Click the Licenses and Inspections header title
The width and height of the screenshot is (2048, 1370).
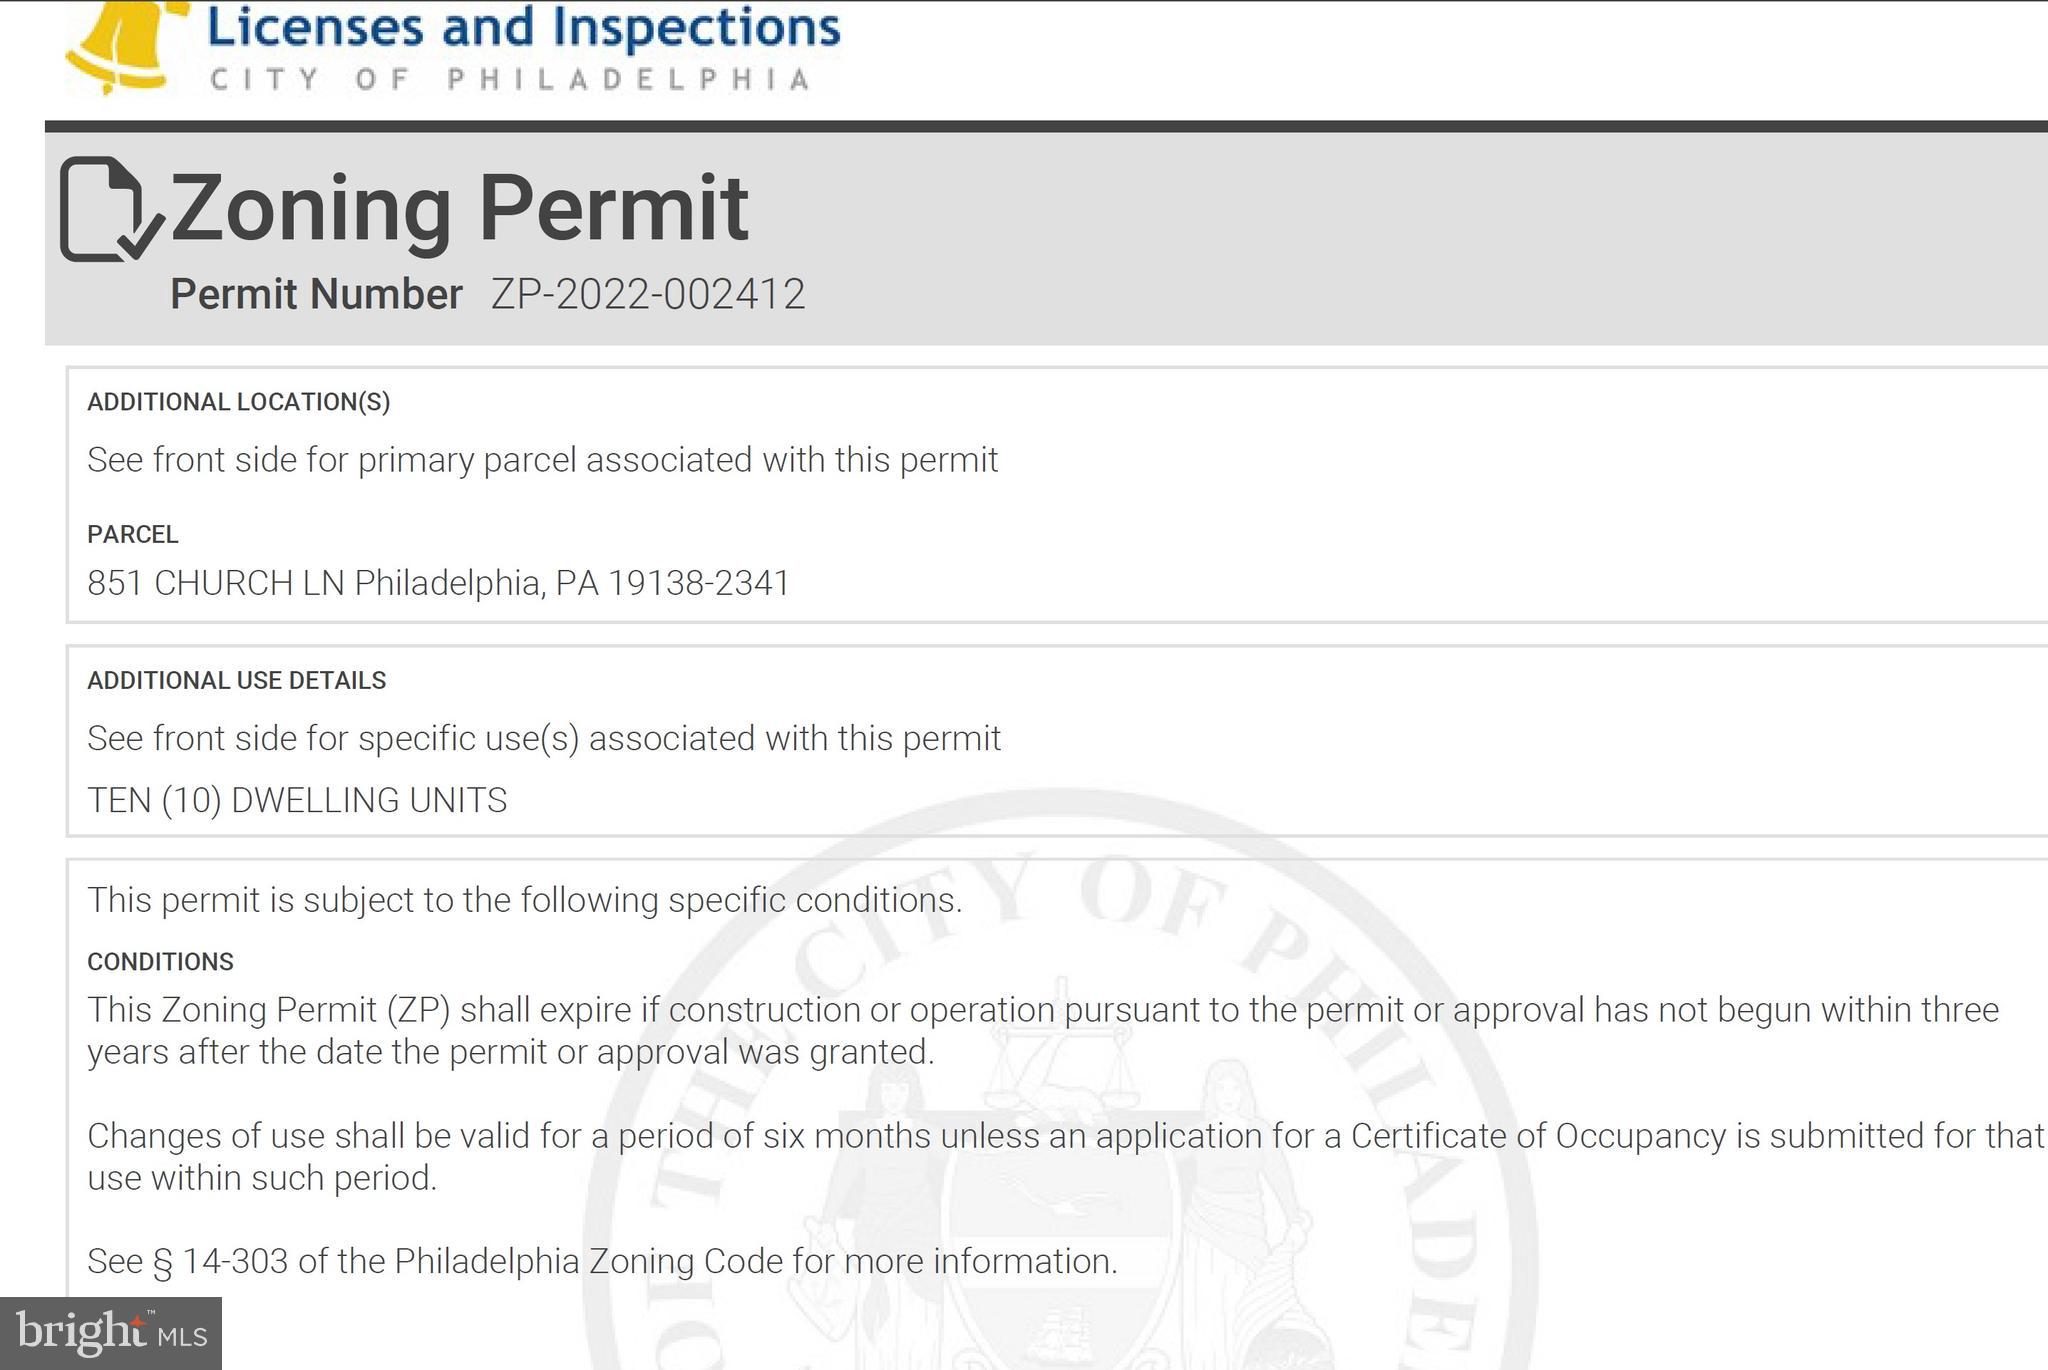(523, 27)
